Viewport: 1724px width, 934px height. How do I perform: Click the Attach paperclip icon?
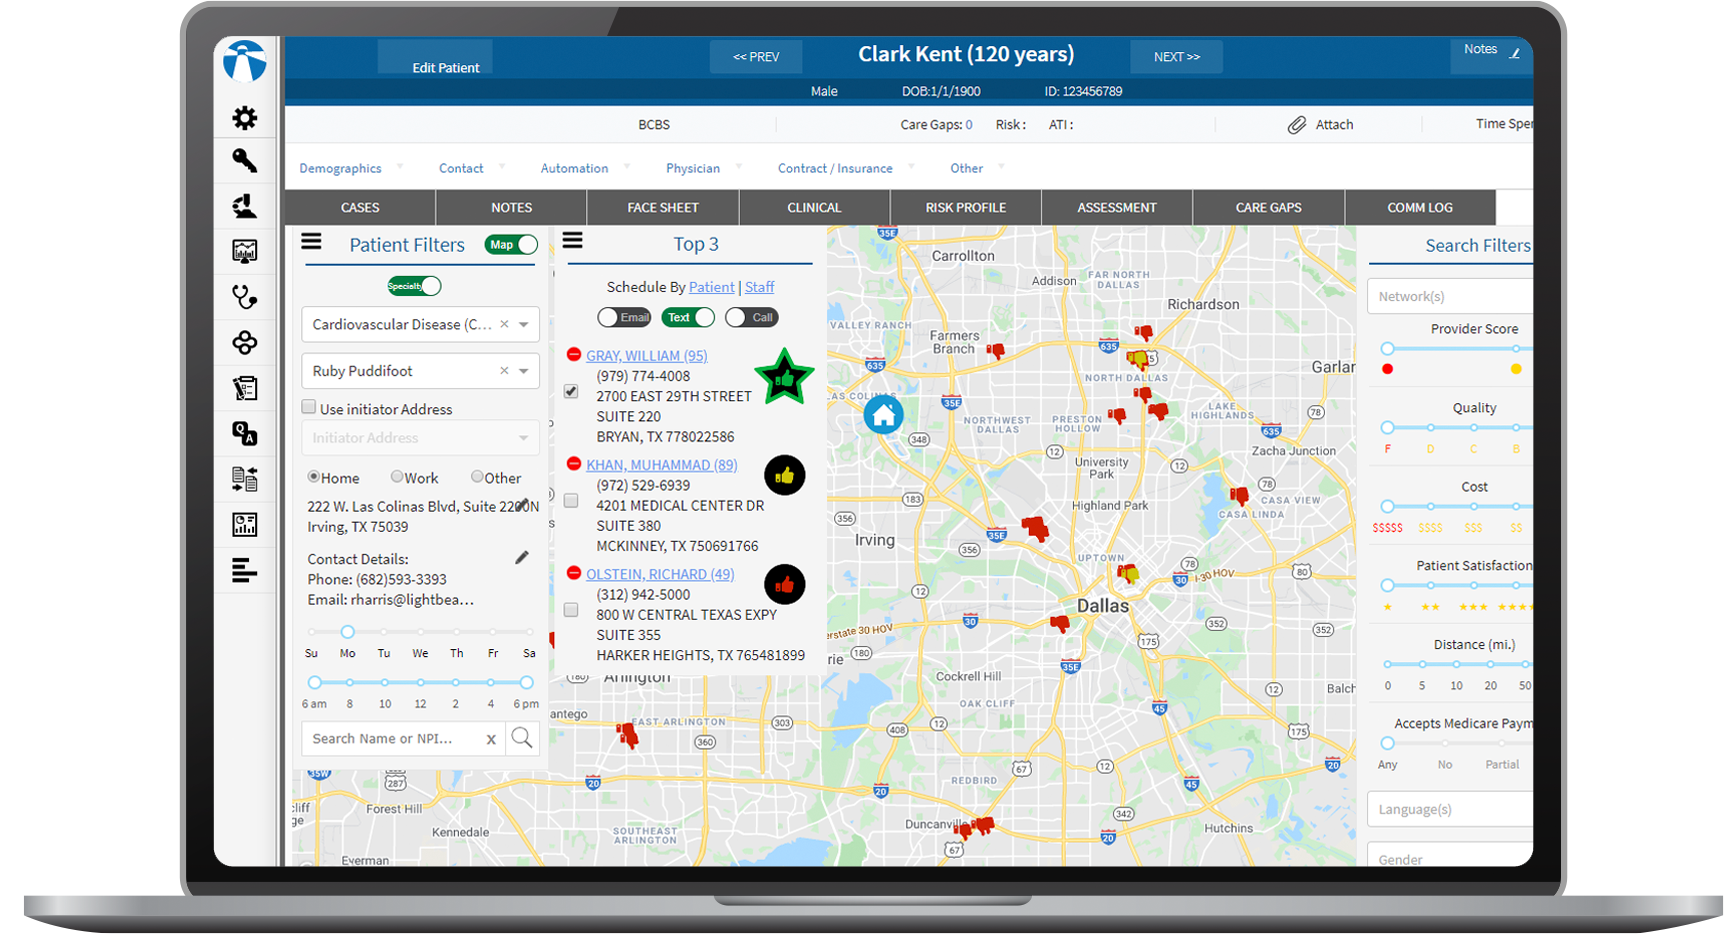[1297, 125]
